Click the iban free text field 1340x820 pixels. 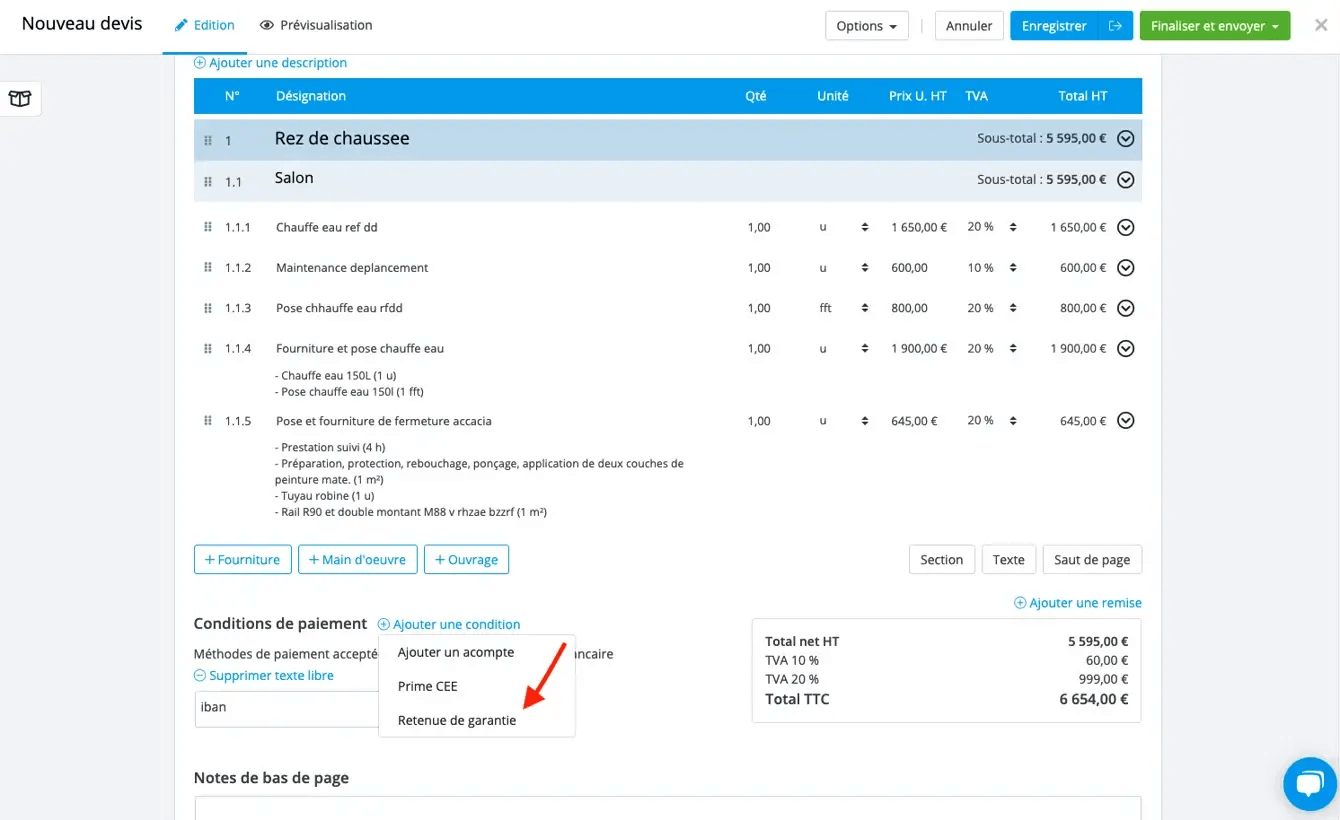[286, 707]
